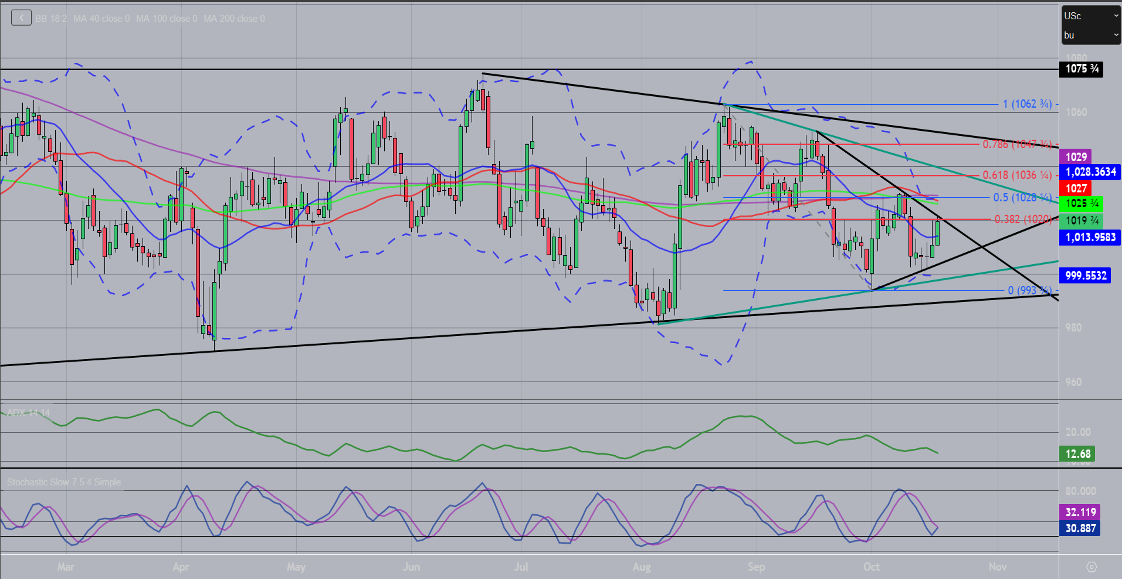The width and height of the screenshot is (1122, 580).
Task: Click the black 1075 ¾ price label
Action: 1082,69
